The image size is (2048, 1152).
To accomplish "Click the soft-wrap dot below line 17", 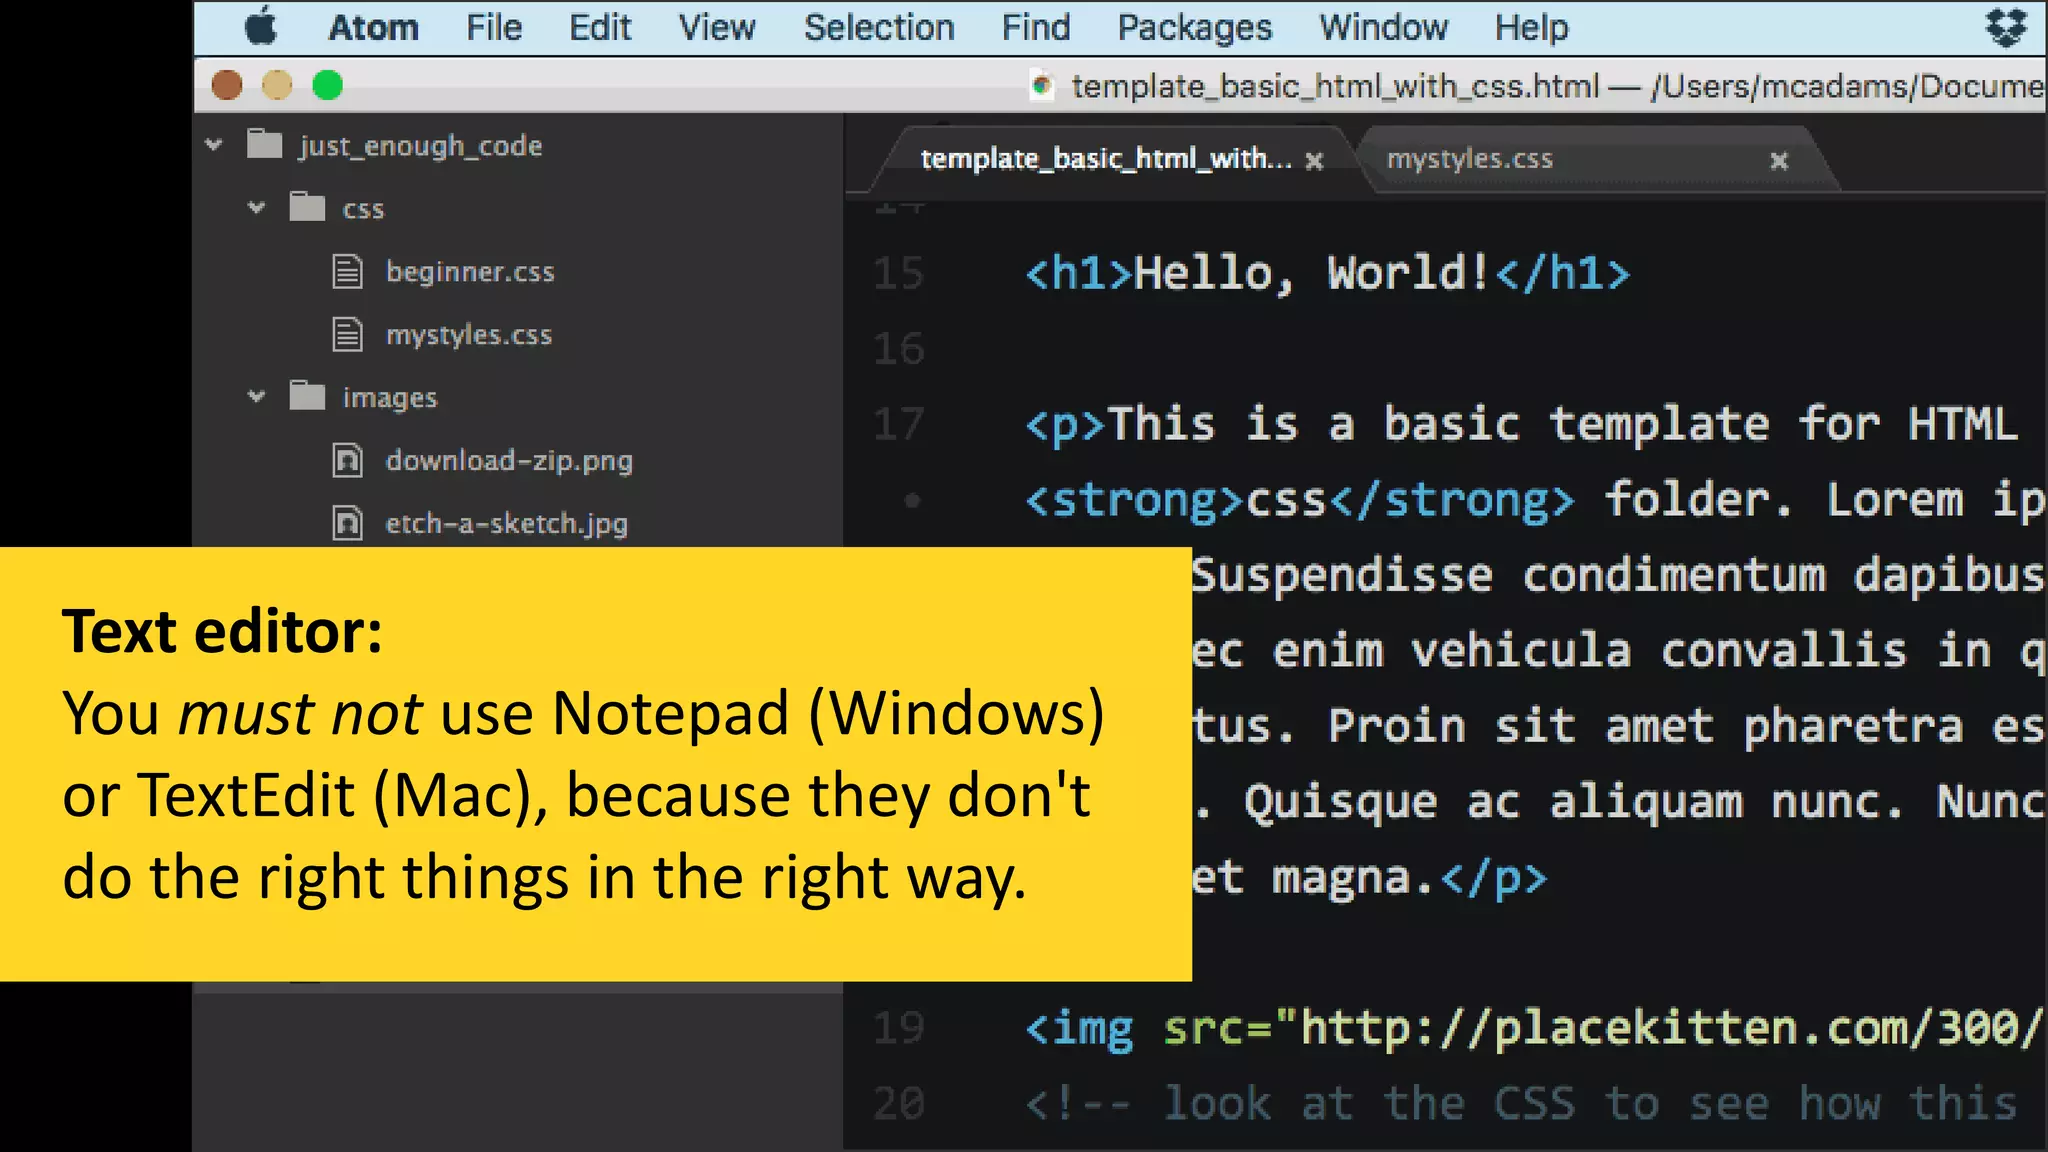I will [x=912, y=500].
